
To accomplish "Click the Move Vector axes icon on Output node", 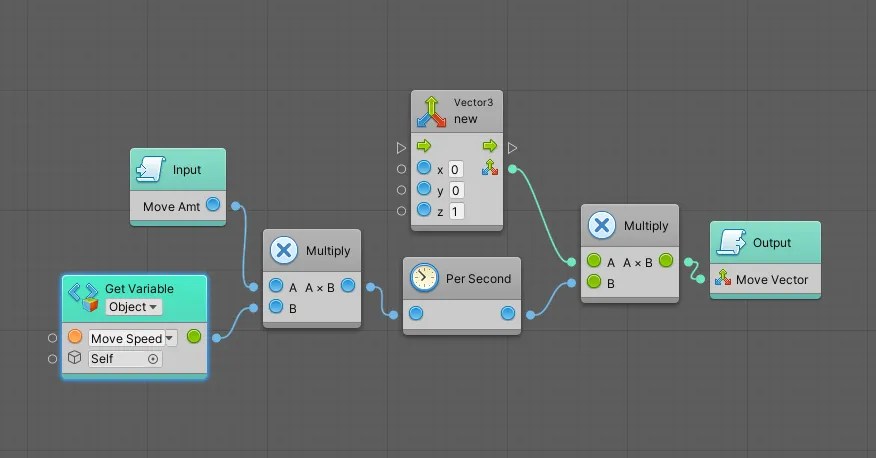I will [723, 278].
